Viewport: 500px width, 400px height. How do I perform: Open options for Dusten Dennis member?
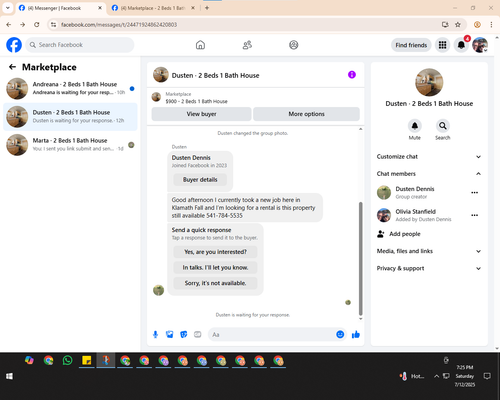pyautogui.click(x=475, y=193)
